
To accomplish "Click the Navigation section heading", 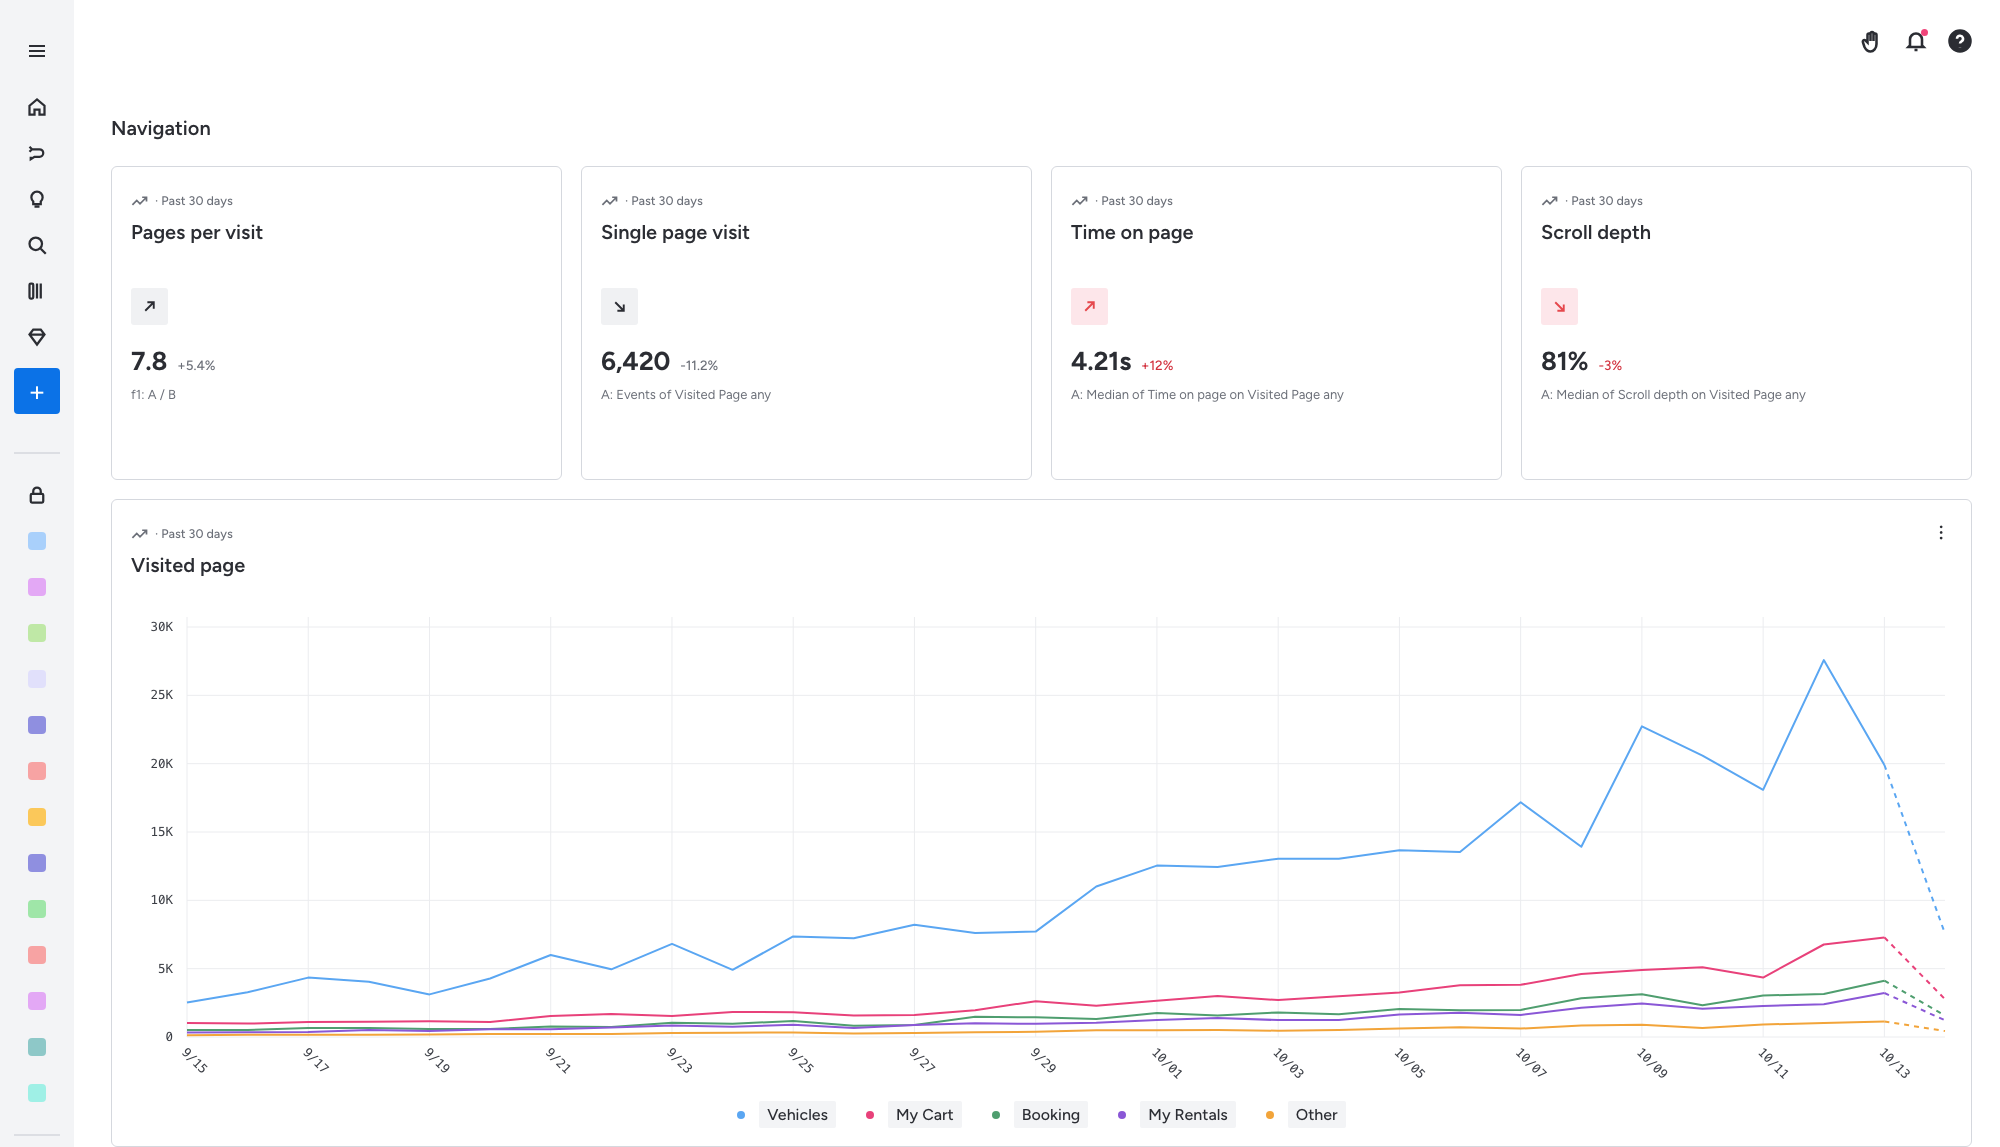I will 161,129.
